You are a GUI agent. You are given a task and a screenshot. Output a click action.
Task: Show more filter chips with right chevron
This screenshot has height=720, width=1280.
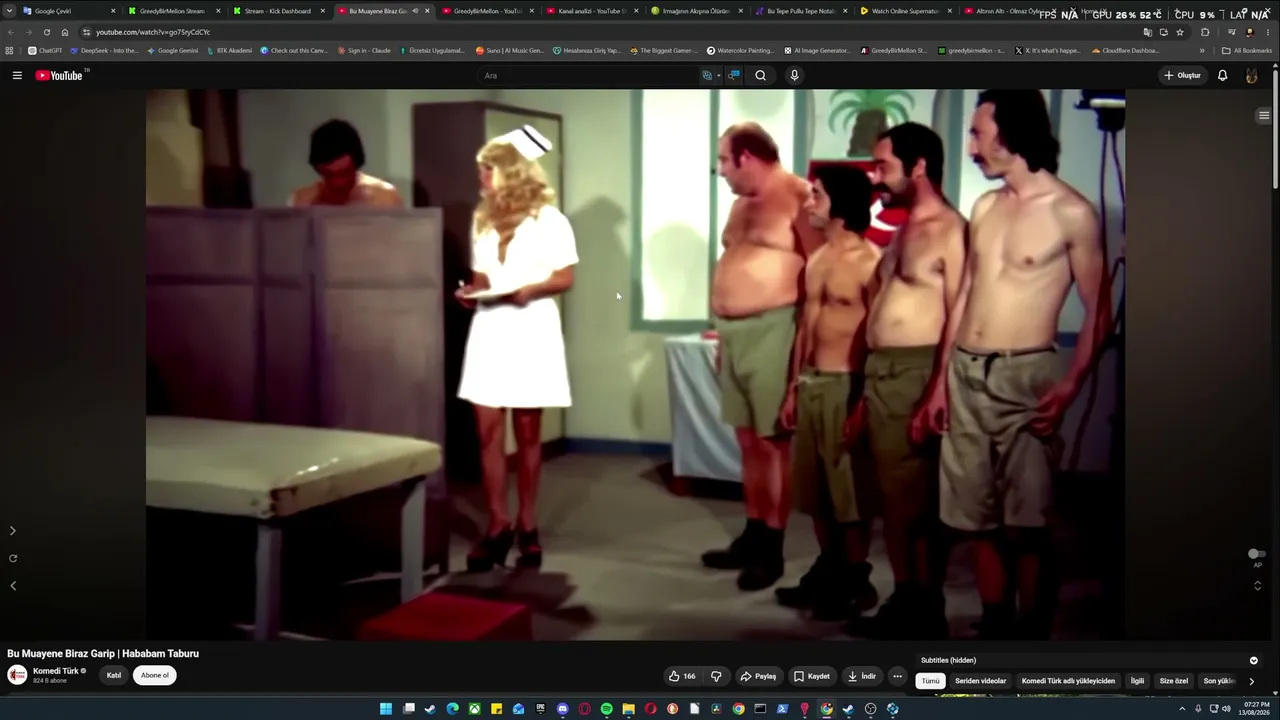pos(1251,681)
